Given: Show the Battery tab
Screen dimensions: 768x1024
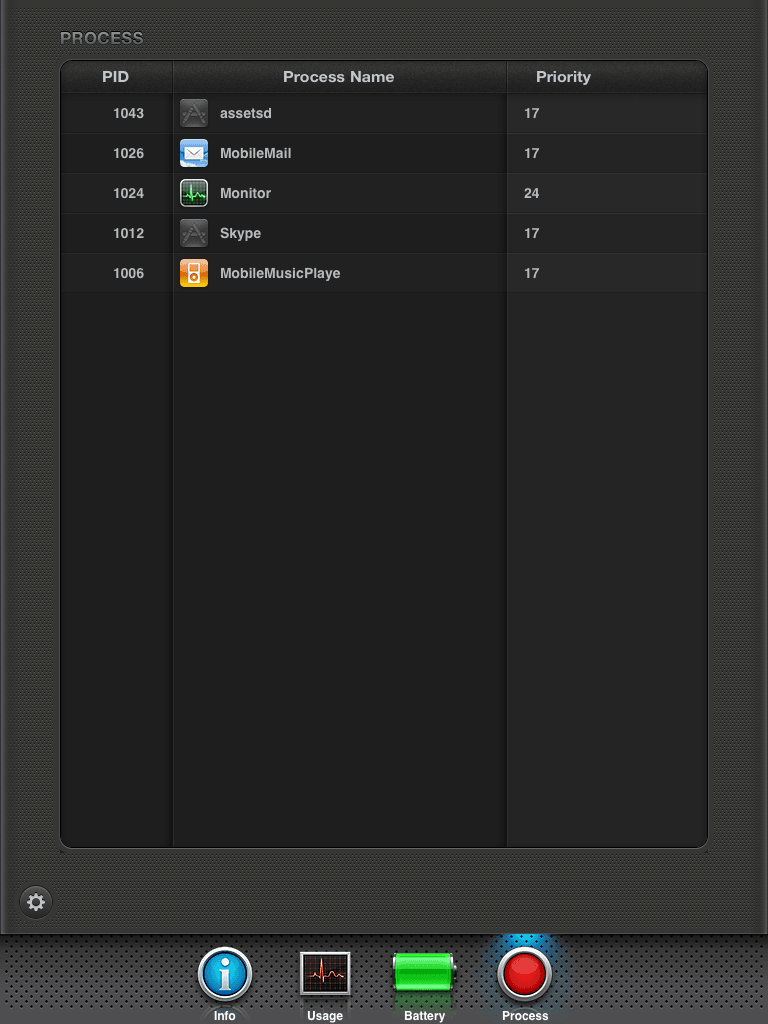Looking at the screenshot, I should tap(424, 986).
